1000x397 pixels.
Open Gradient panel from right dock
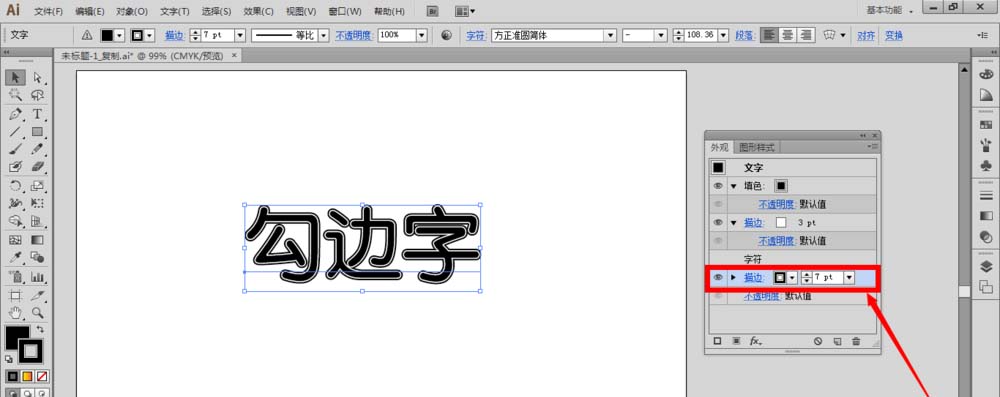tap(985, 215)
